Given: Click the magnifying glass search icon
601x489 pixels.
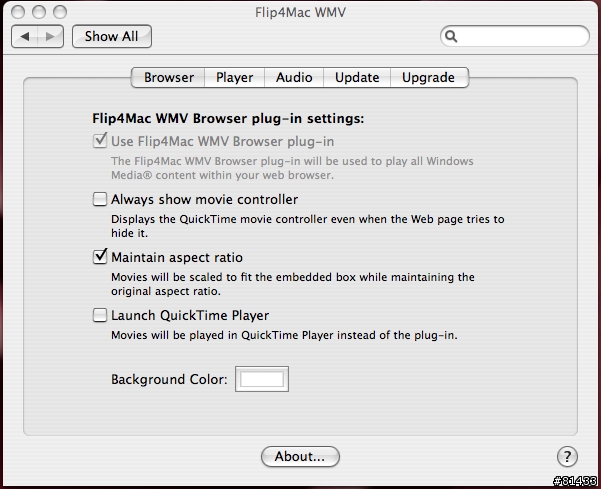Looking at the screenshot, I should click(452, 36).
